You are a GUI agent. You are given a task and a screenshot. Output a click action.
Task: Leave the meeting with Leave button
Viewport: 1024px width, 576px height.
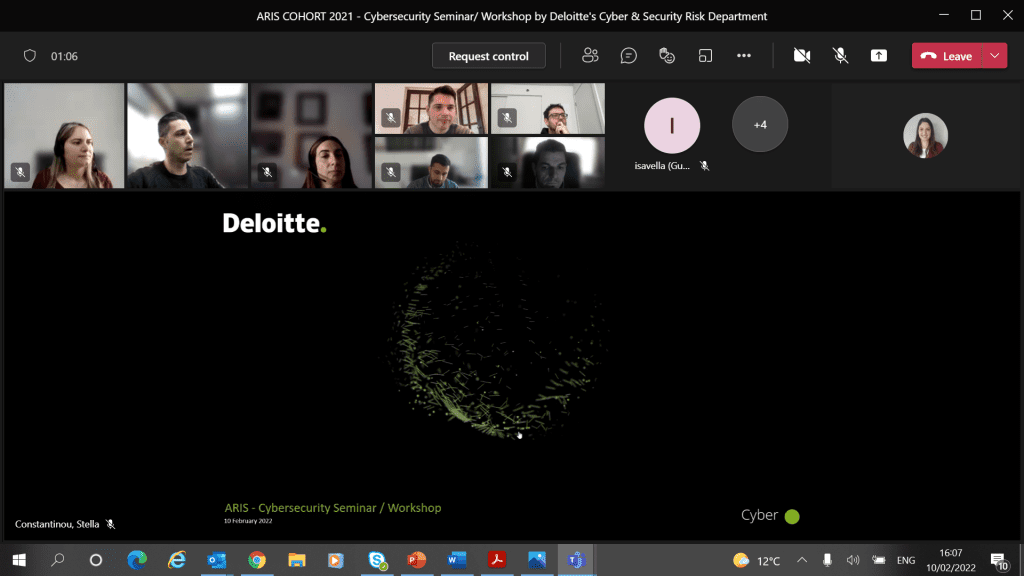947,56
